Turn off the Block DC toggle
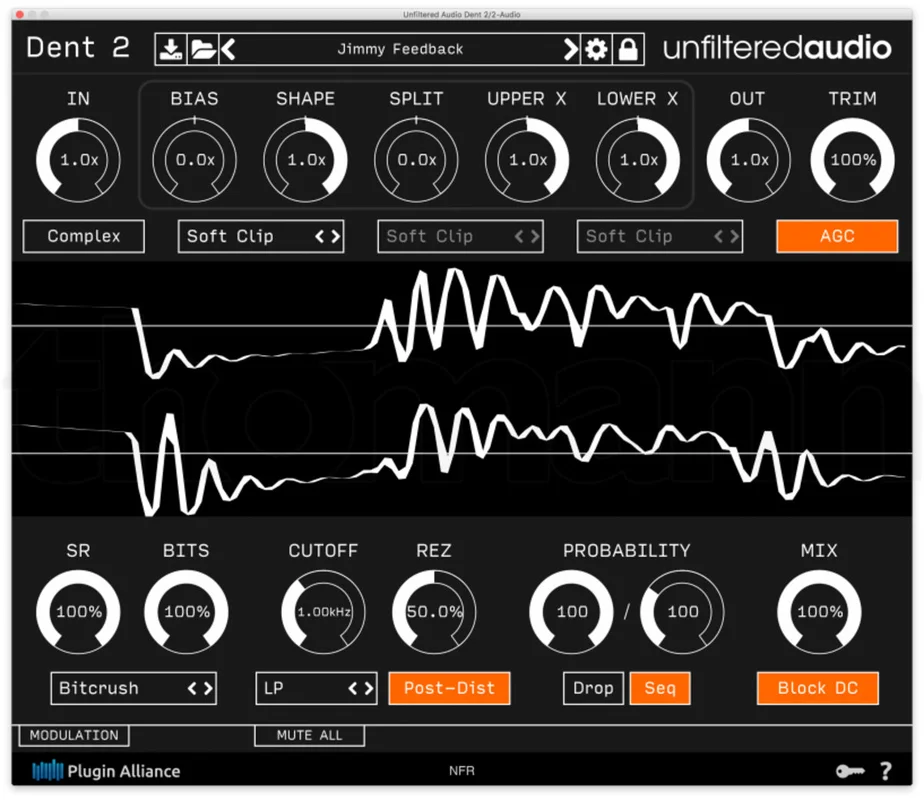Image resolution: width=924 pixels, height=800 pixels. 818,688
